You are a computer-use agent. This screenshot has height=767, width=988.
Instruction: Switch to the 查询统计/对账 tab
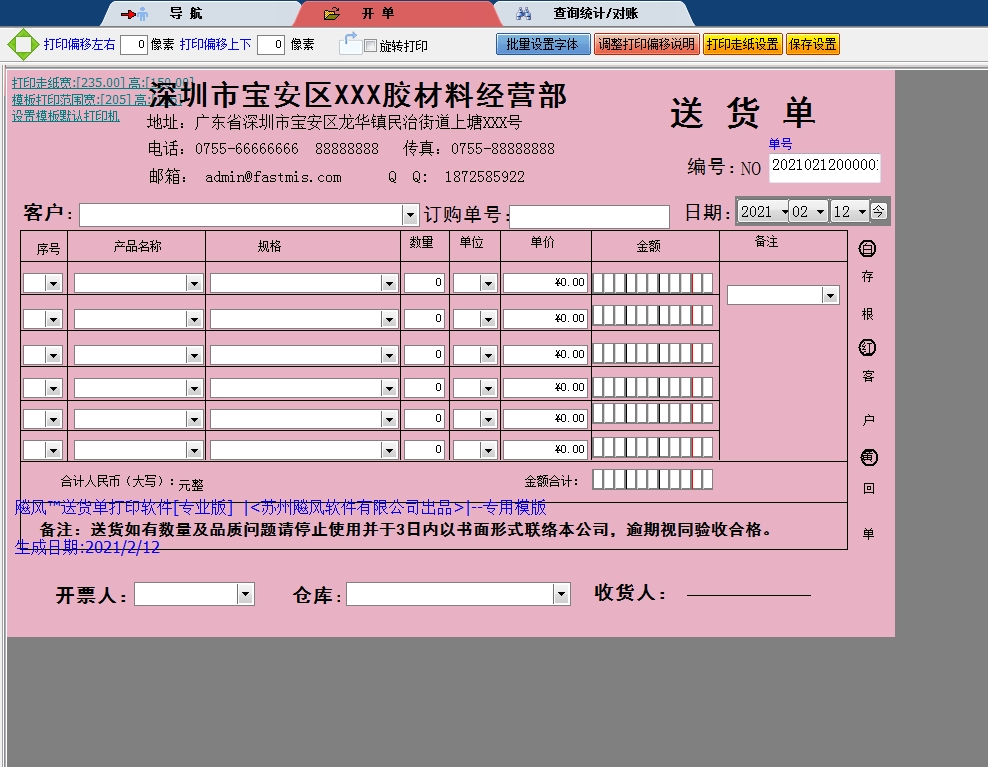pos(595,14)
